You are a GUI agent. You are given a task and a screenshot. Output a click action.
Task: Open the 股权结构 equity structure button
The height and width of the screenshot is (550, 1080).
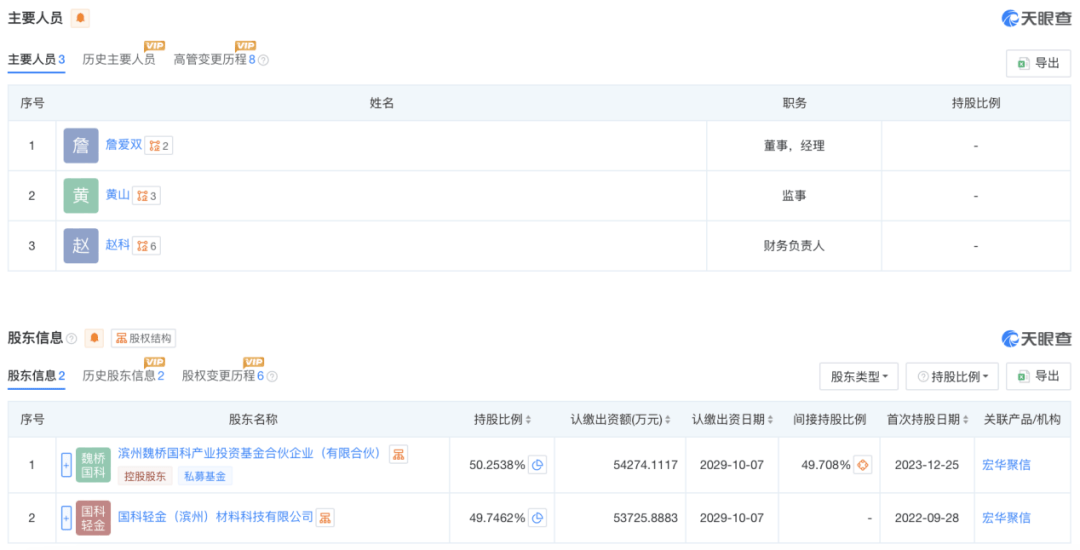click(143, 338)
